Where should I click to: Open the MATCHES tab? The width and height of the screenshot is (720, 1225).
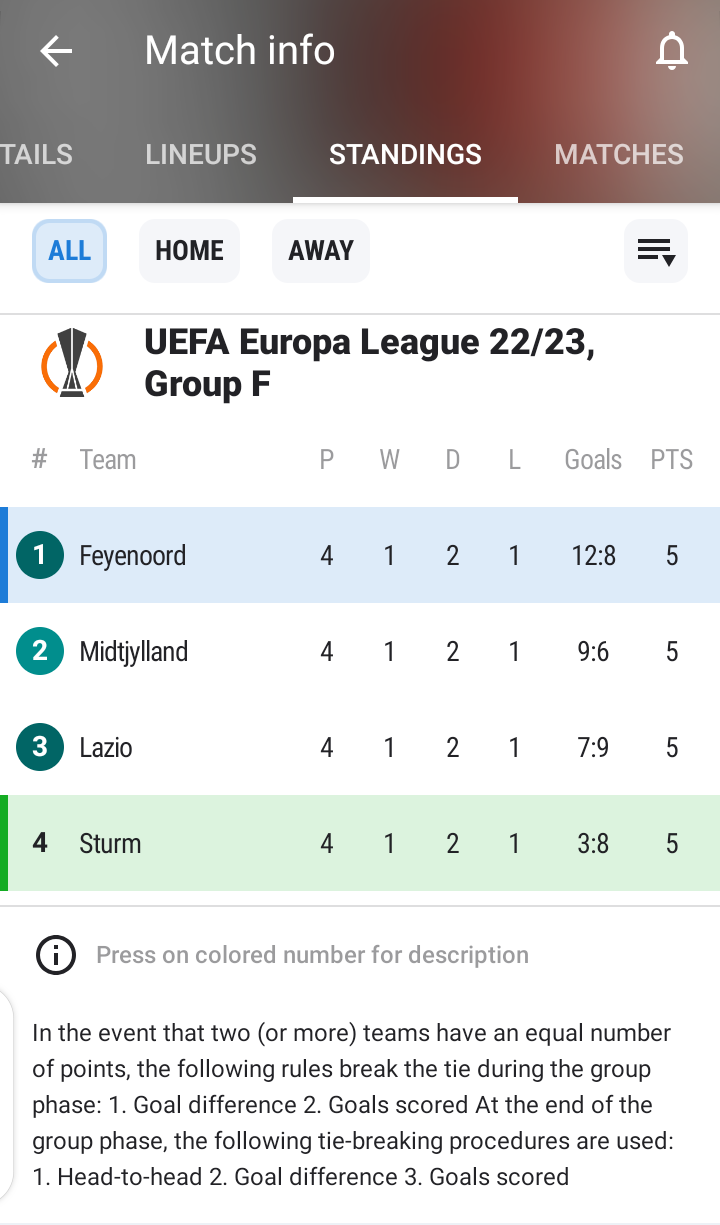click(x=619, y=154)
